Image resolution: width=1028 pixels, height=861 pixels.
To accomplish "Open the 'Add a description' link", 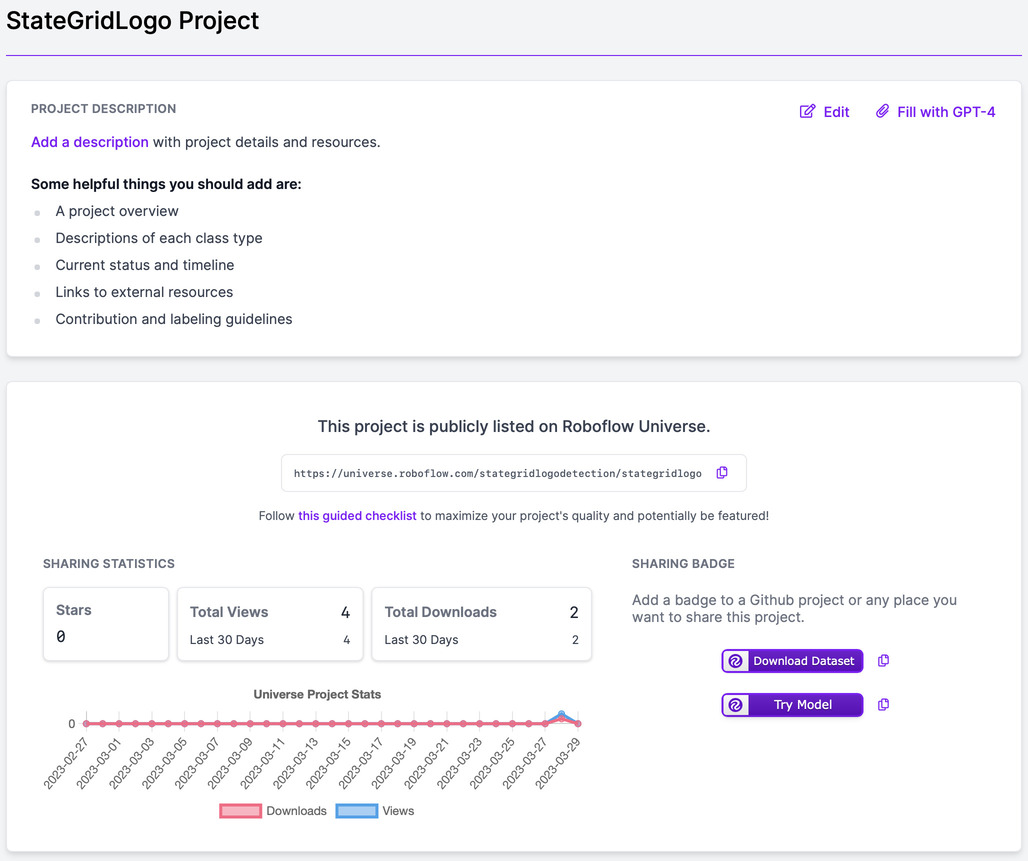I will point(90,142).
